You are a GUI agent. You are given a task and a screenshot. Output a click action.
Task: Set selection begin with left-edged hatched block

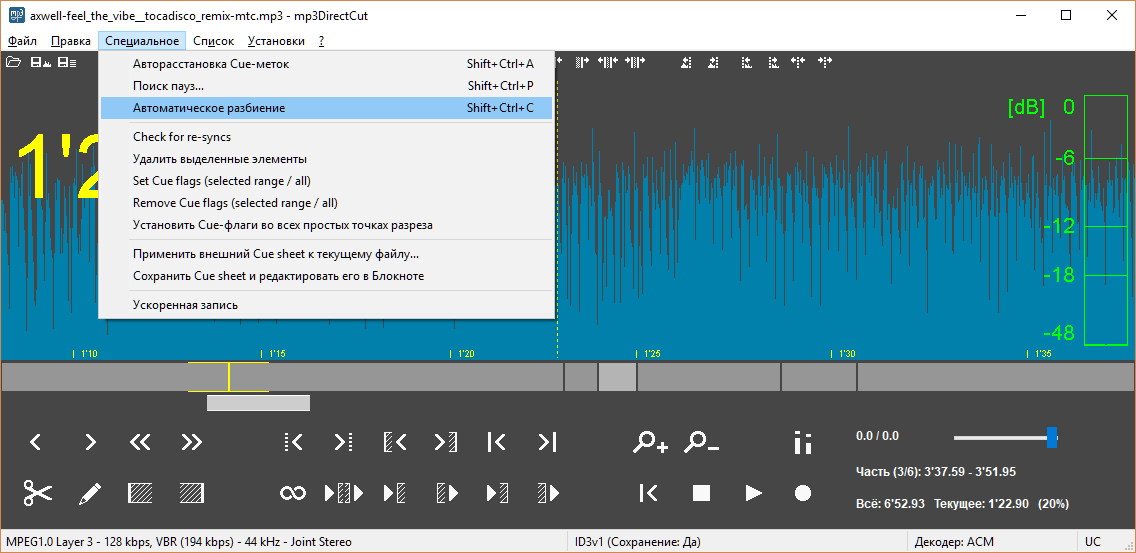click(140, 493)
